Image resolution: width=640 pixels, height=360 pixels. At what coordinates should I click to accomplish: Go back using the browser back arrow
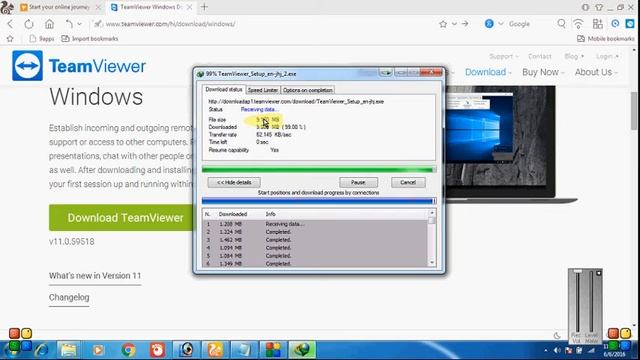tap(10, 24)
